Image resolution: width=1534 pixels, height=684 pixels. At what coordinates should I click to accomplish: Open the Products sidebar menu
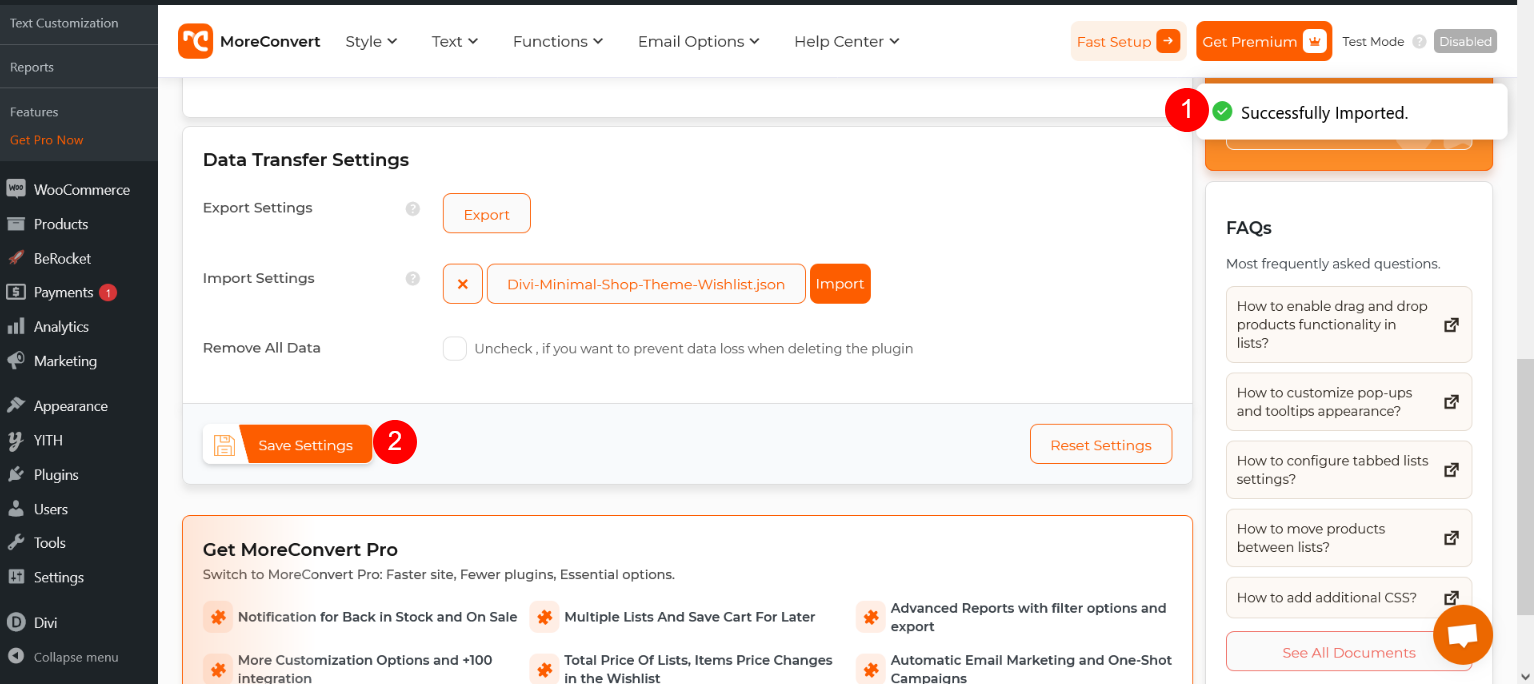[79, 224]
